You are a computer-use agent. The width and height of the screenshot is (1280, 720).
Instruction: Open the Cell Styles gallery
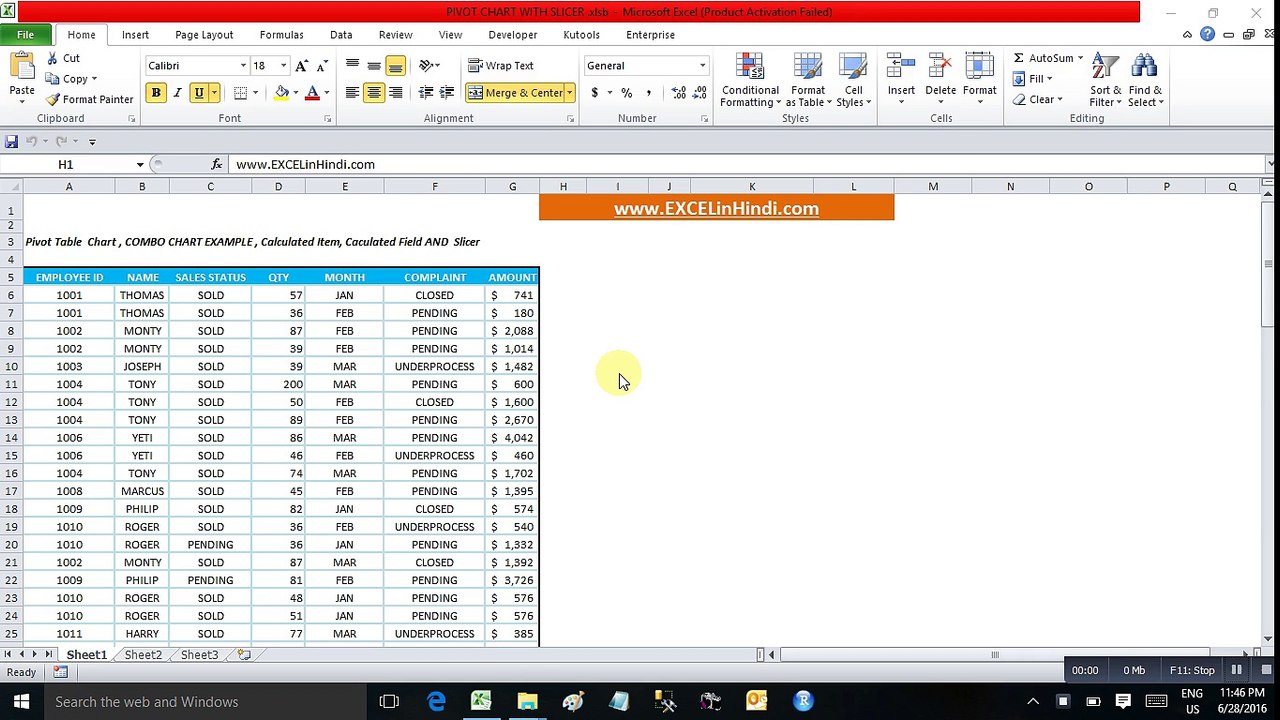[853, 80]
